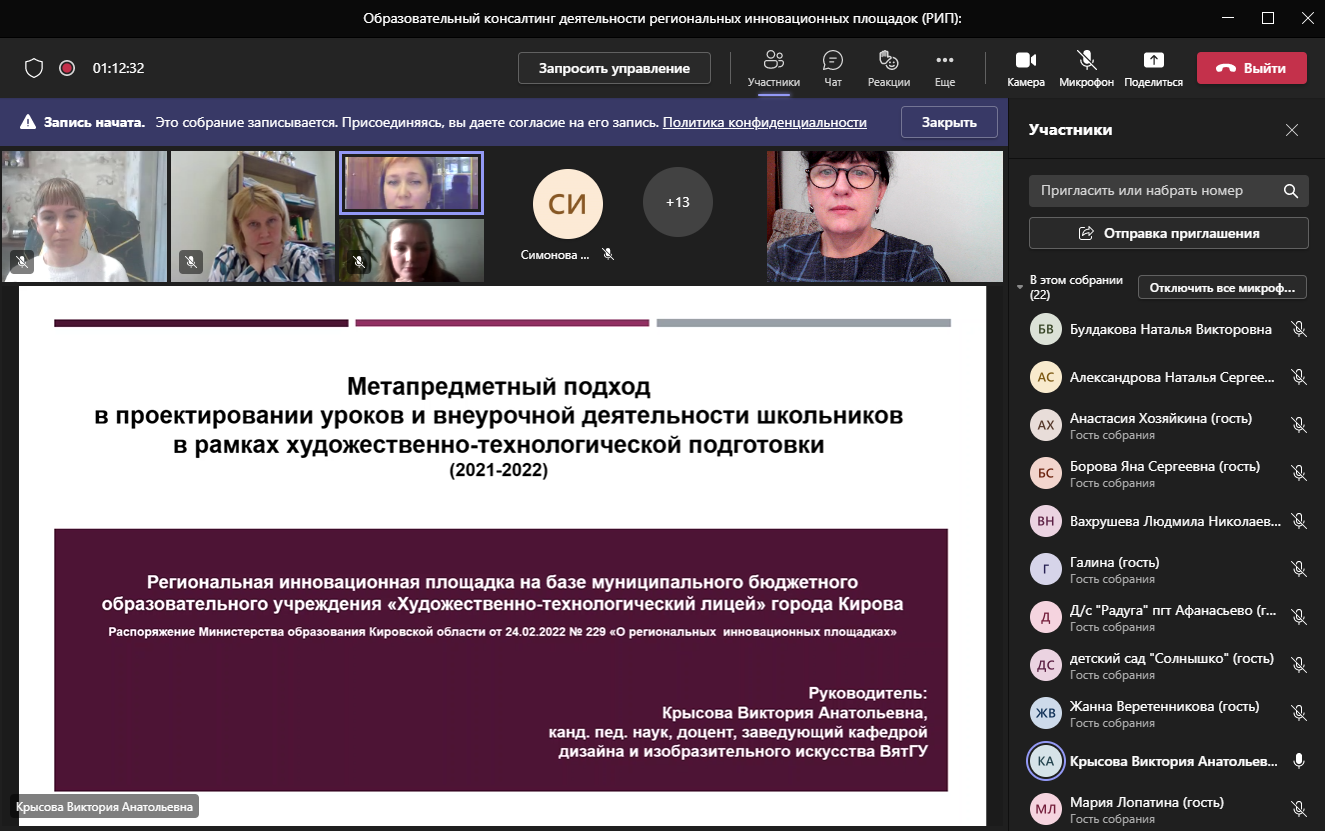Viewport: 1325px width, 831px height.
Task: Click the shield security icon
Action: tap(34, 68)
